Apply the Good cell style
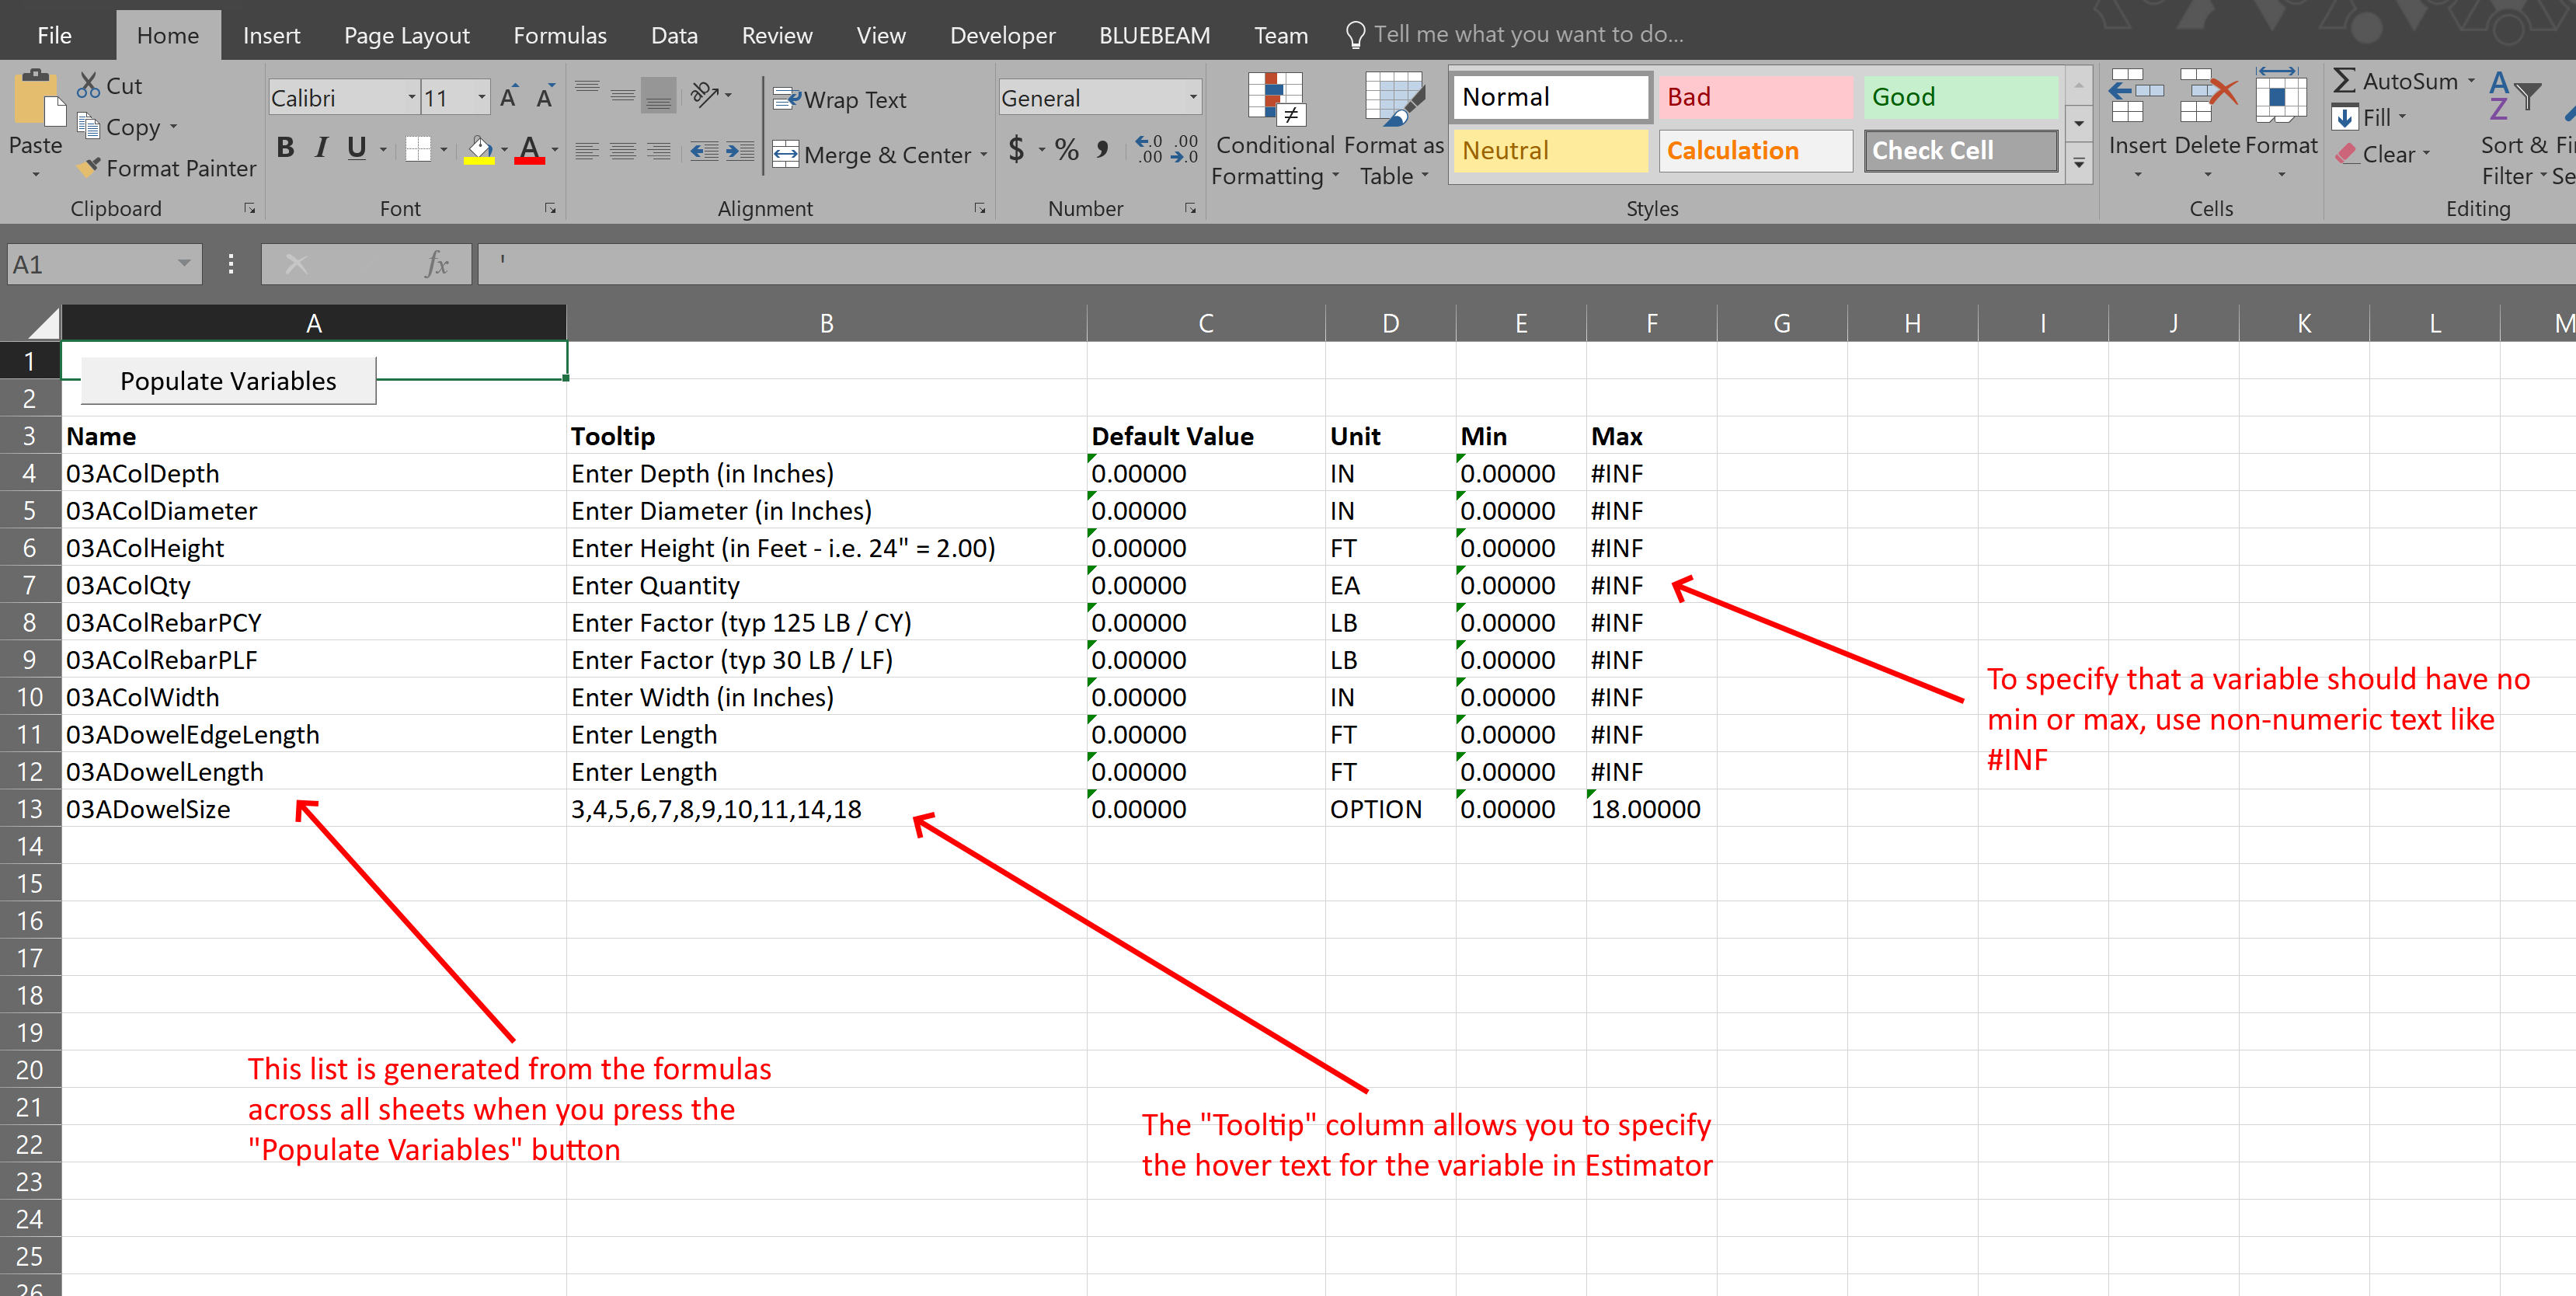The image size is (2576, 1296). click(1960, 97)
